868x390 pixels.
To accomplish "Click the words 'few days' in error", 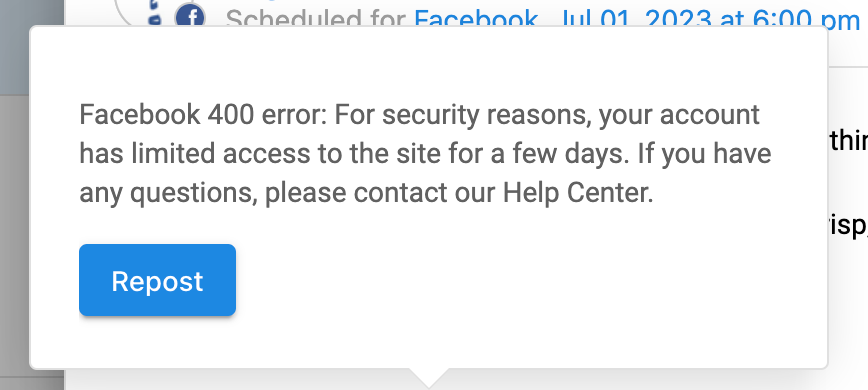I will (570, 154).
